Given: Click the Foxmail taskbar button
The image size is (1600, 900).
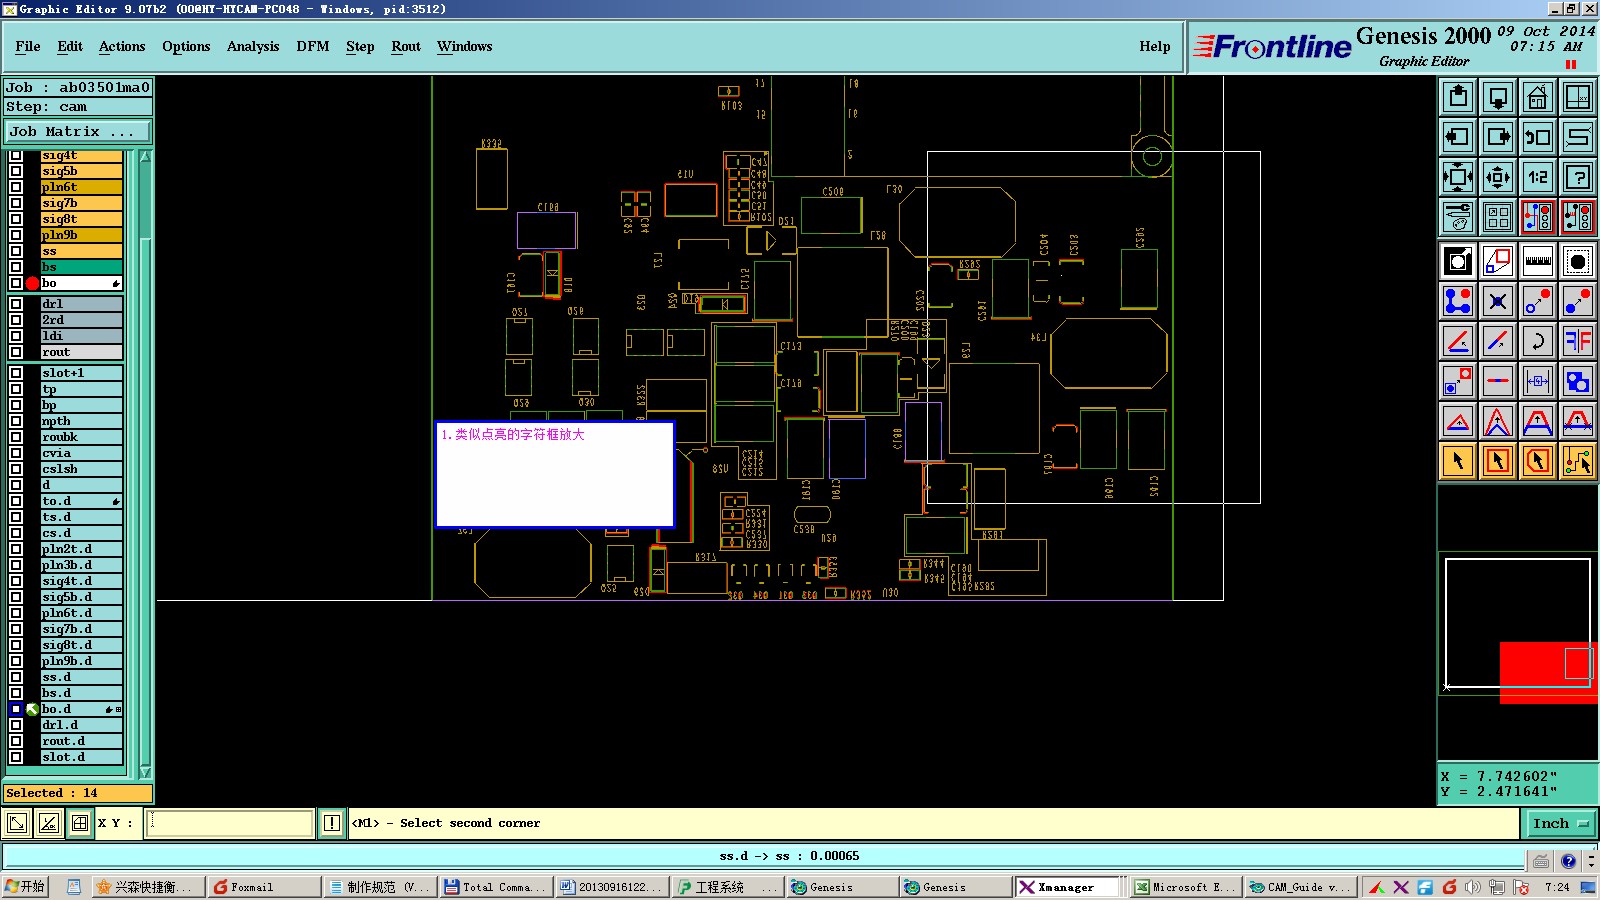Looking at the screenshot, I should (x=264, y=887).
